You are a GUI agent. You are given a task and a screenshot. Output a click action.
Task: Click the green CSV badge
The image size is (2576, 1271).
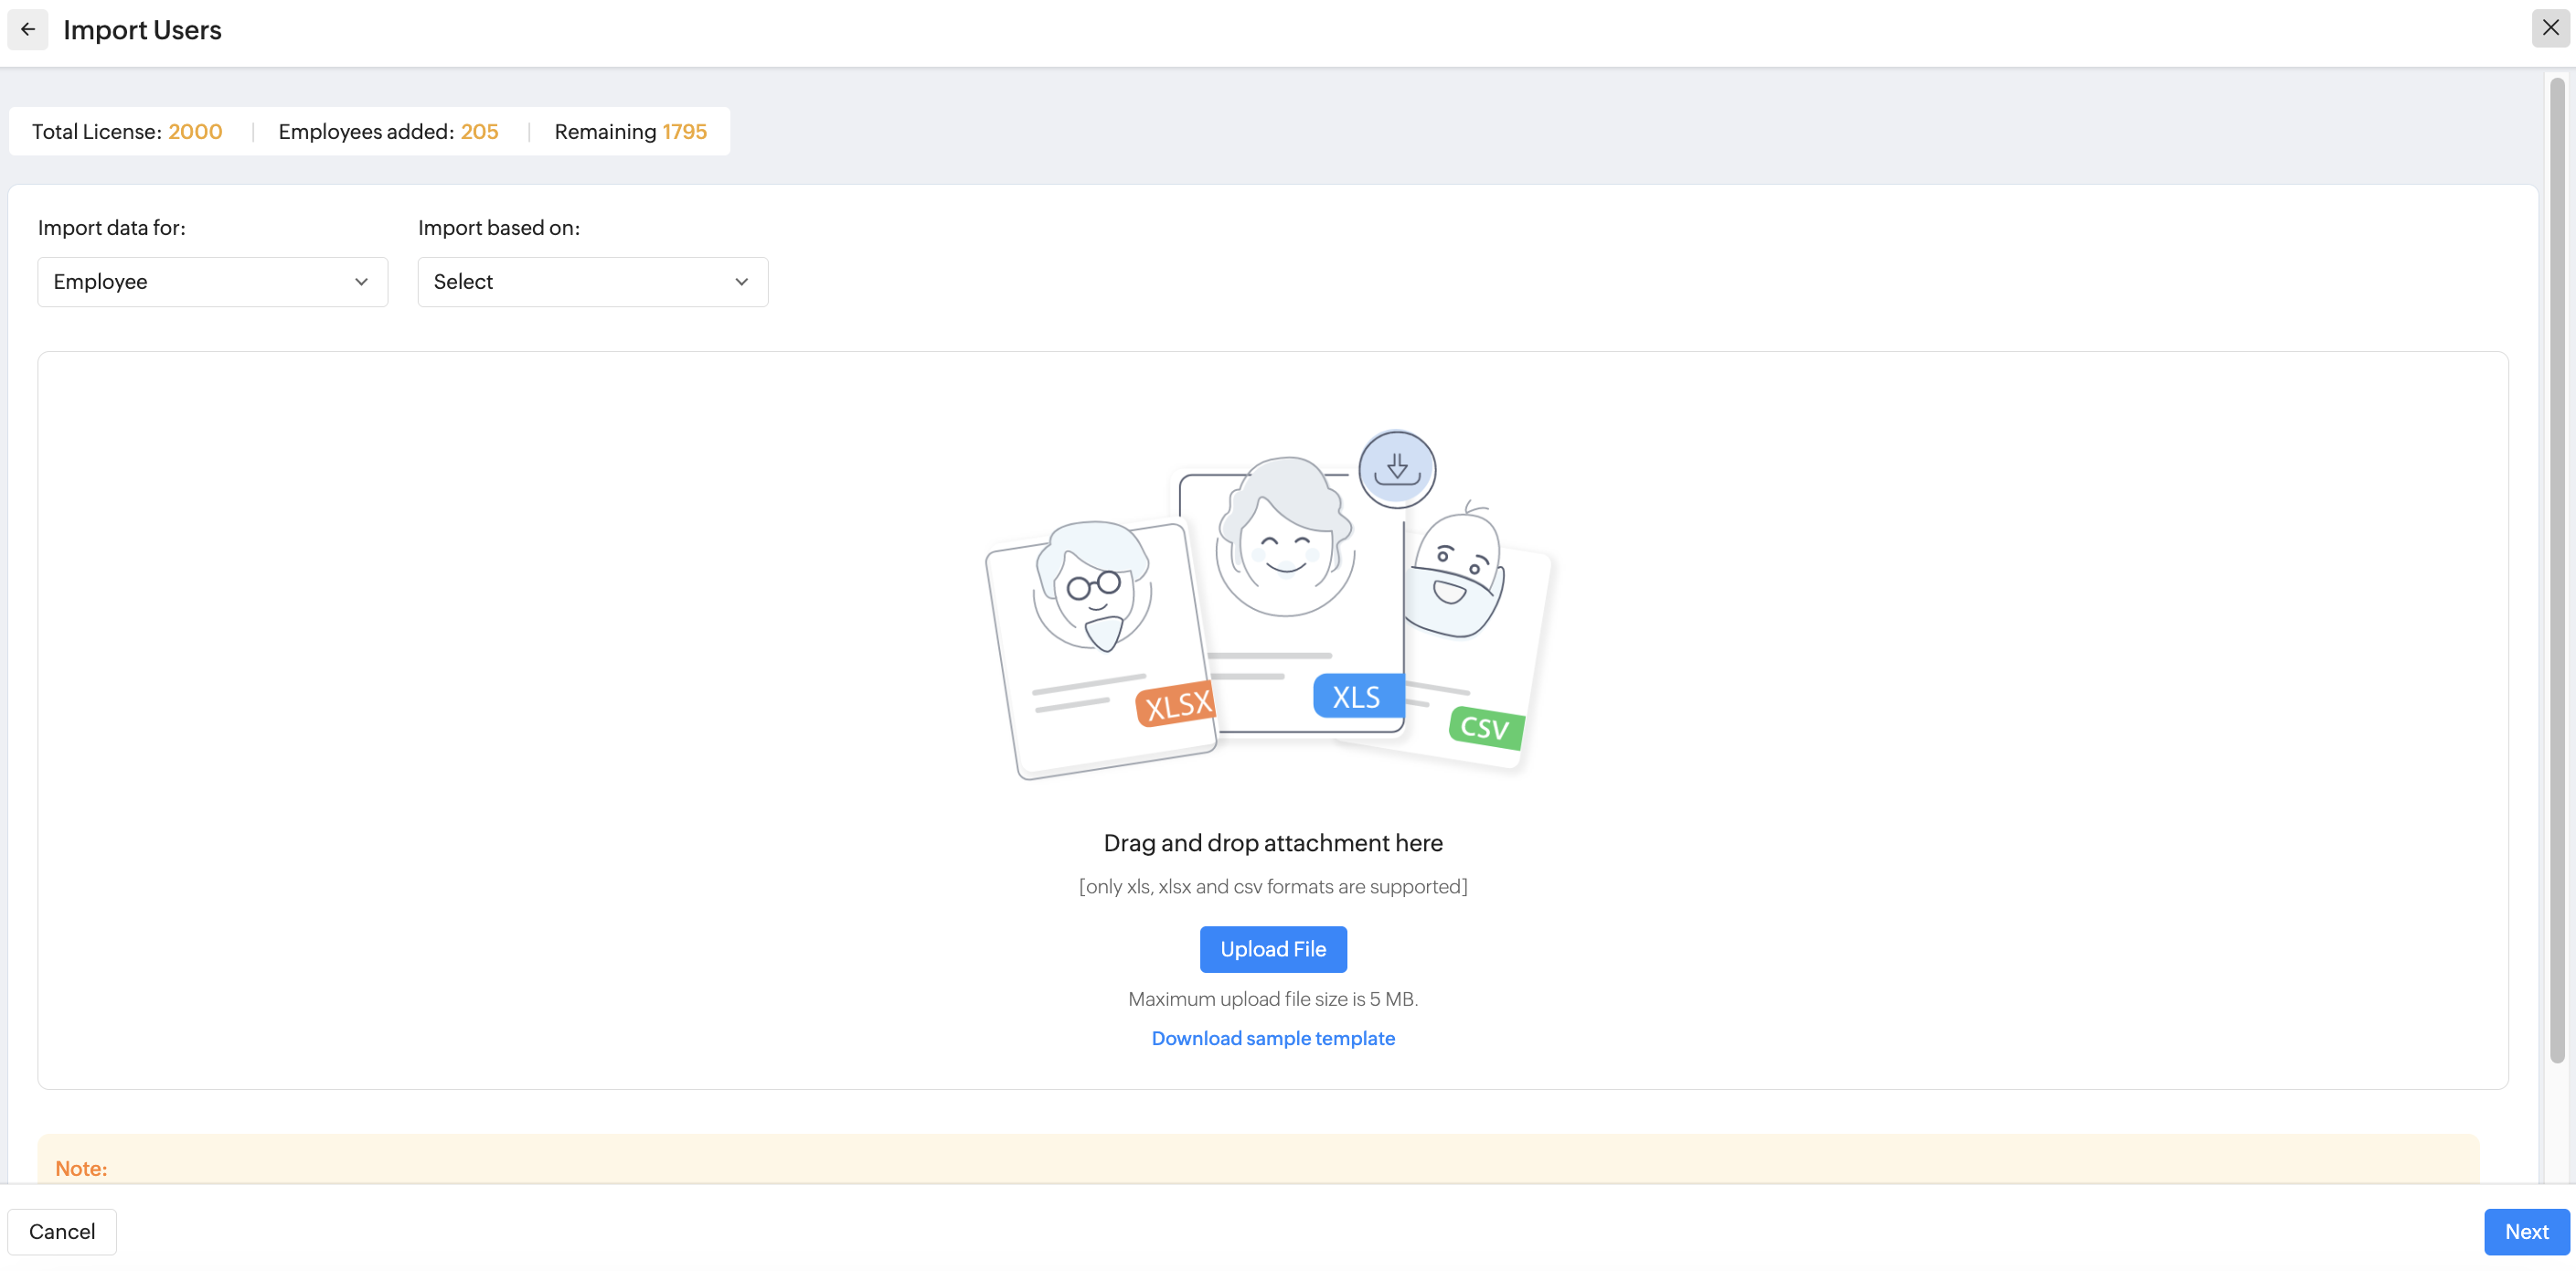[1485, 727]
